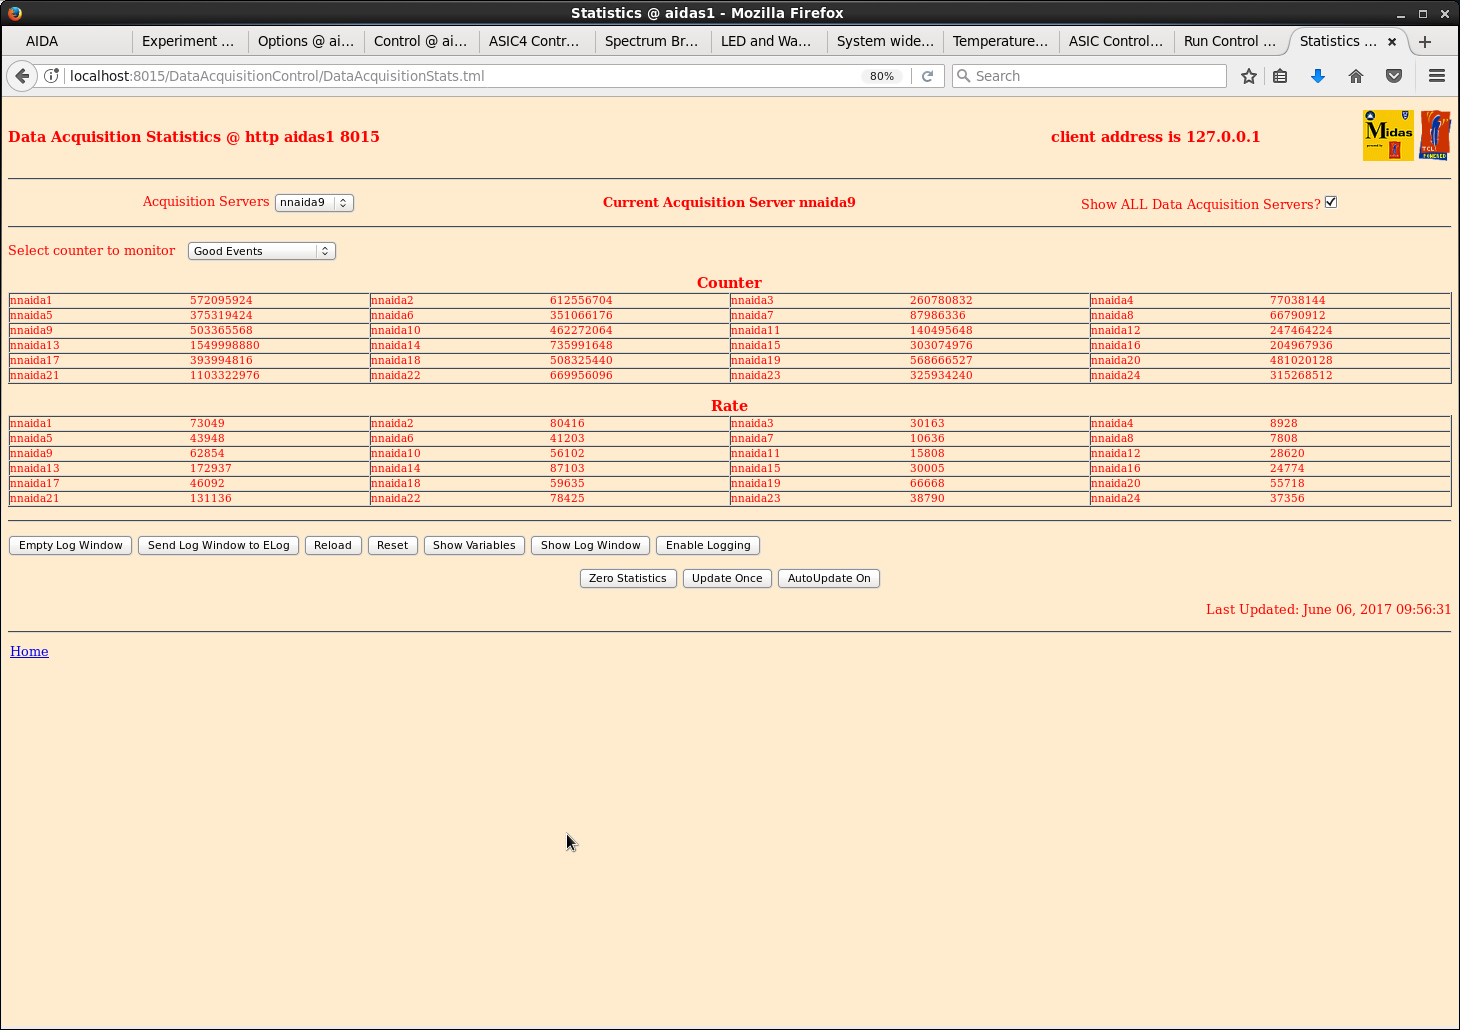Open the Good Events counter dropdown
The height and width of the screenshot is (1030, 1460).
click(x=261, y=251)
